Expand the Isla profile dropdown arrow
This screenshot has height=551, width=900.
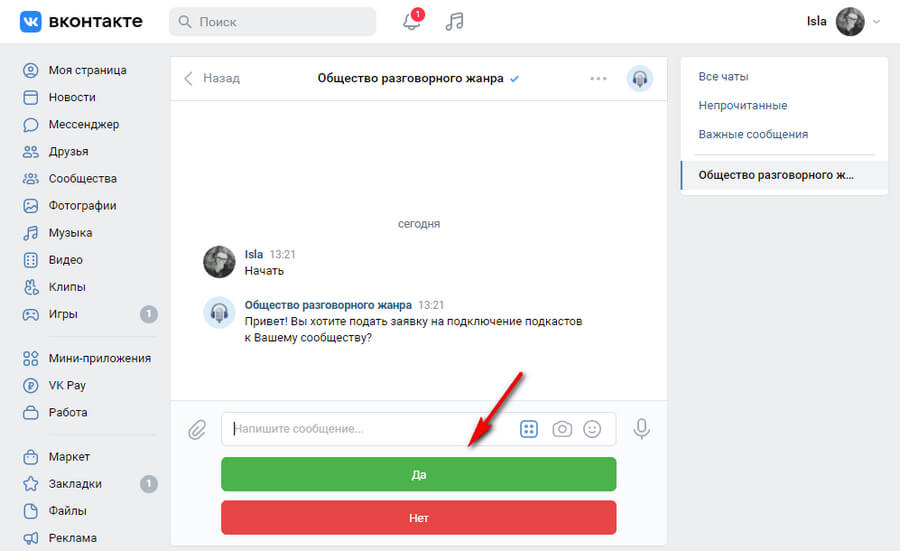pyautogui.click(x=876, y=22)
